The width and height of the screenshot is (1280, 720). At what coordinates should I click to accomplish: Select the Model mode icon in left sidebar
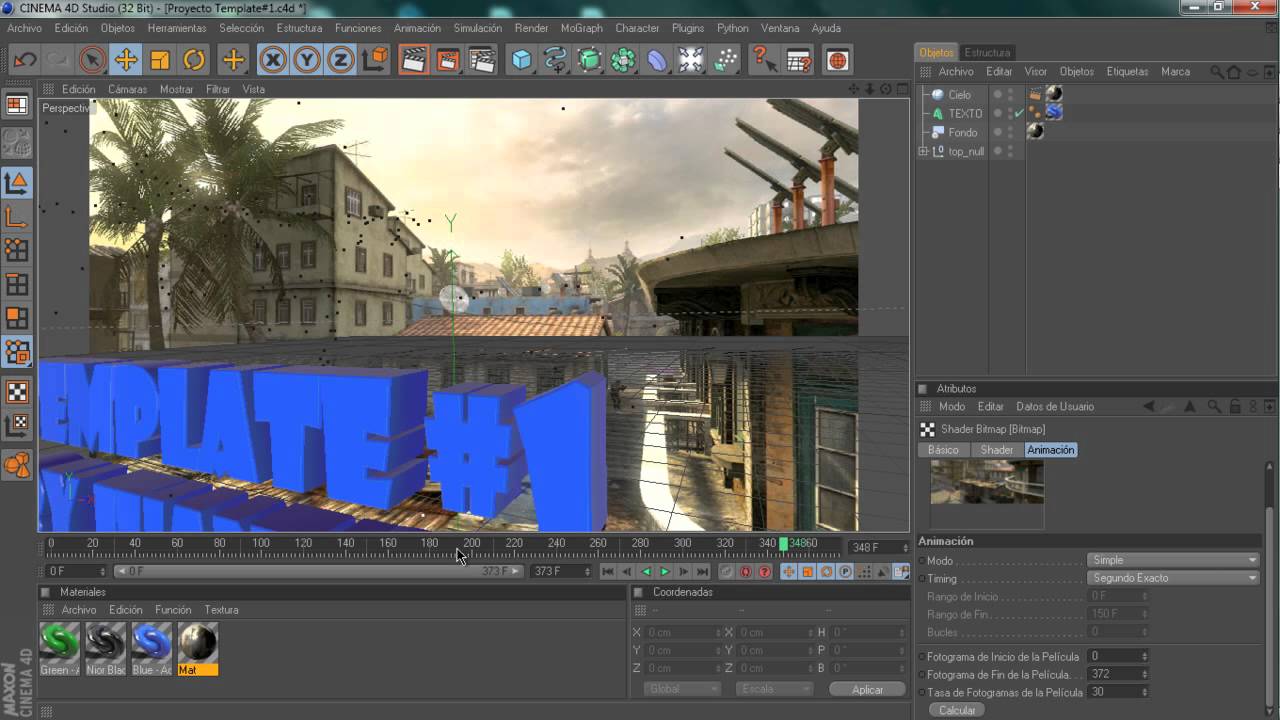(17, 183)
